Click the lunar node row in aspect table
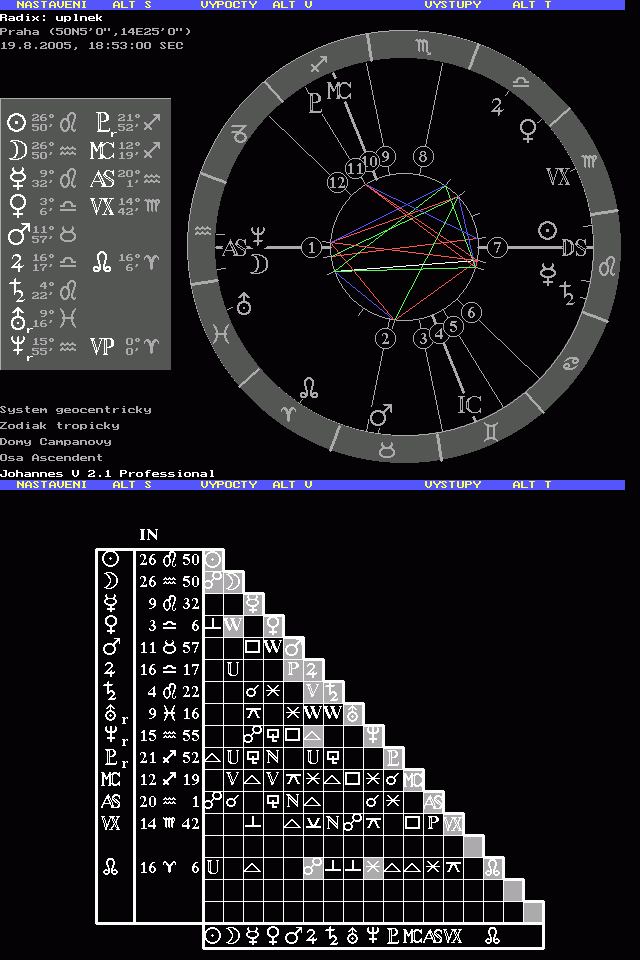The image size is (640, 960). [110, 868]
